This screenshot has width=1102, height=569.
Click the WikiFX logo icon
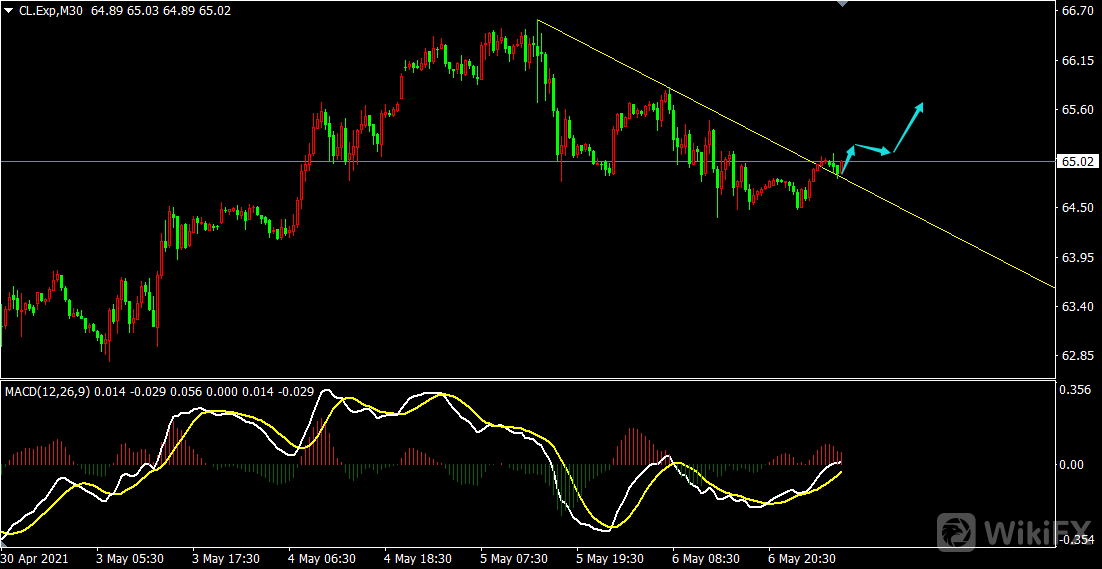(x=958, y=532)
